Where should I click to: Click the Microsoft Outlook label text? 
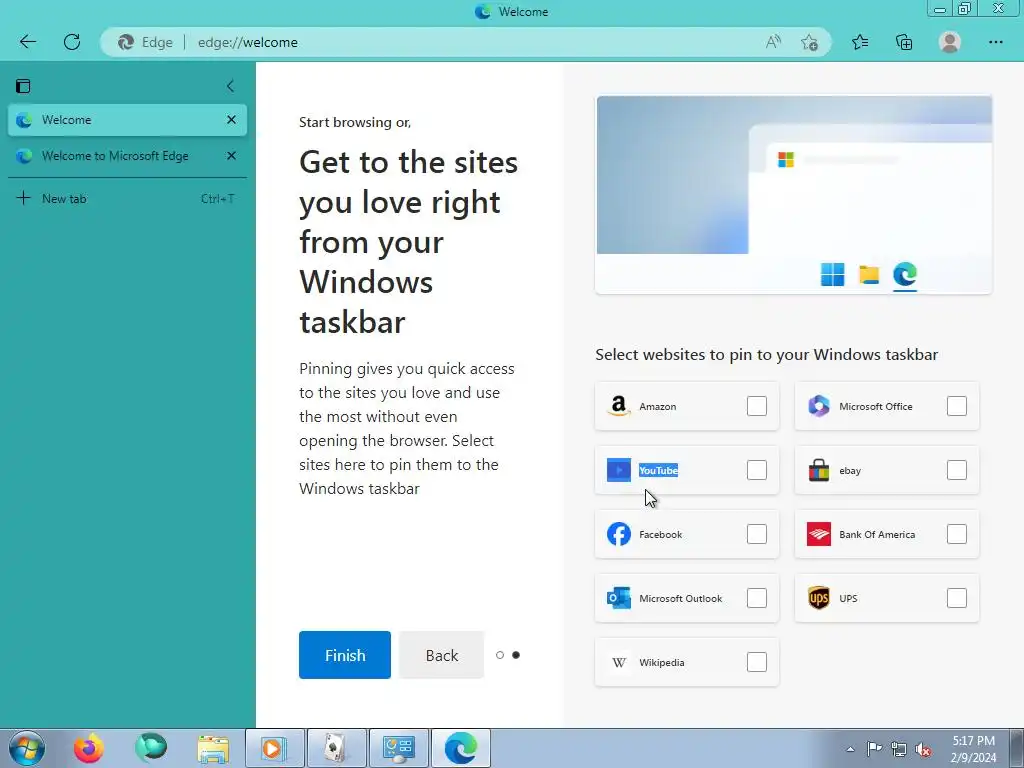(680, 598)
